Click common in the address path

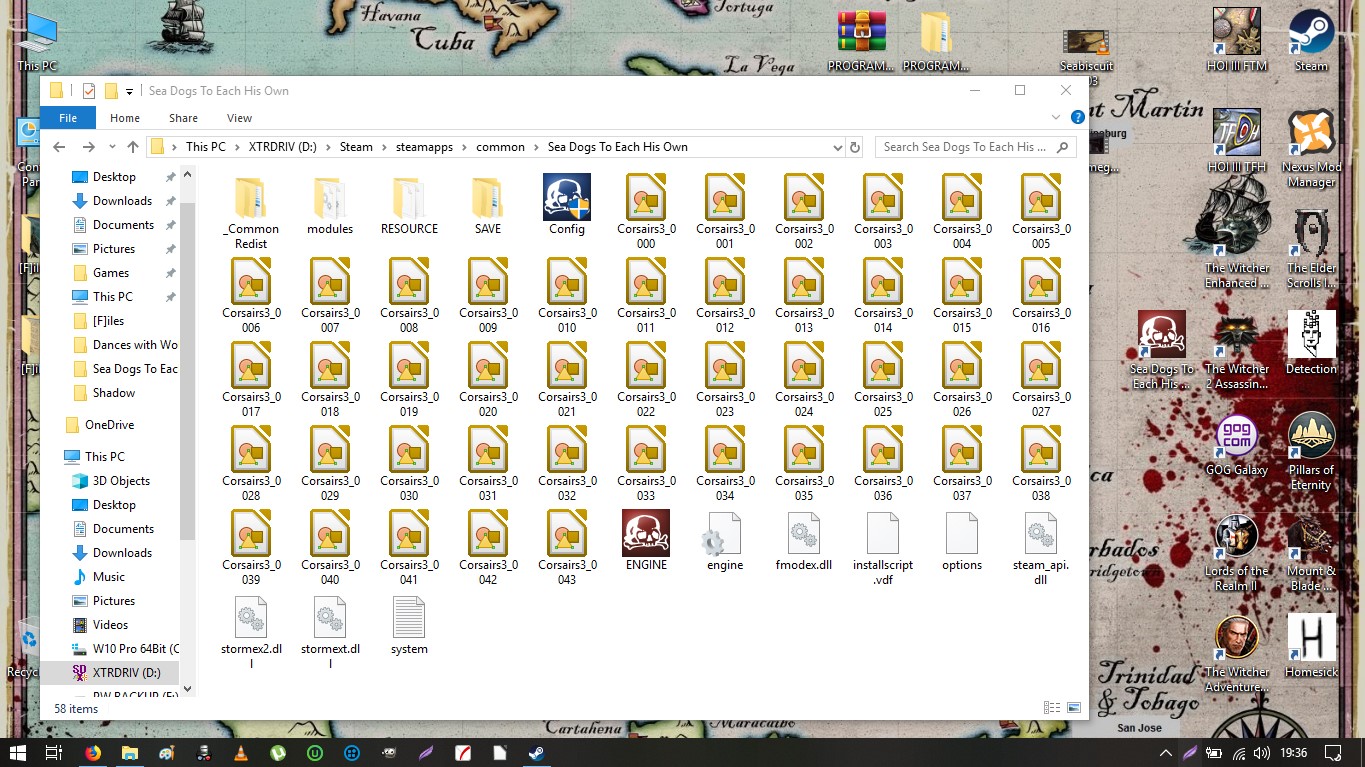tap(500, 147)
